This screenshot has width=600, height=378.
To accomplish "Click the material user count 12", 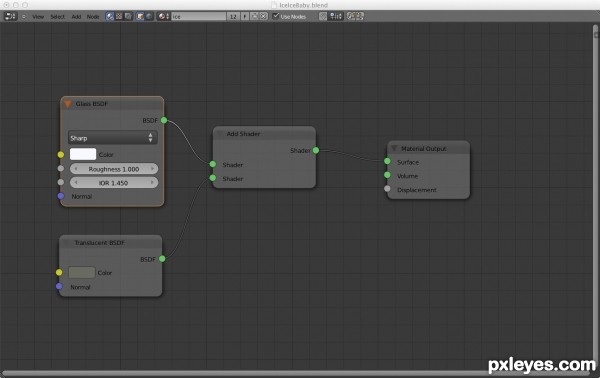I will [233, 16].
